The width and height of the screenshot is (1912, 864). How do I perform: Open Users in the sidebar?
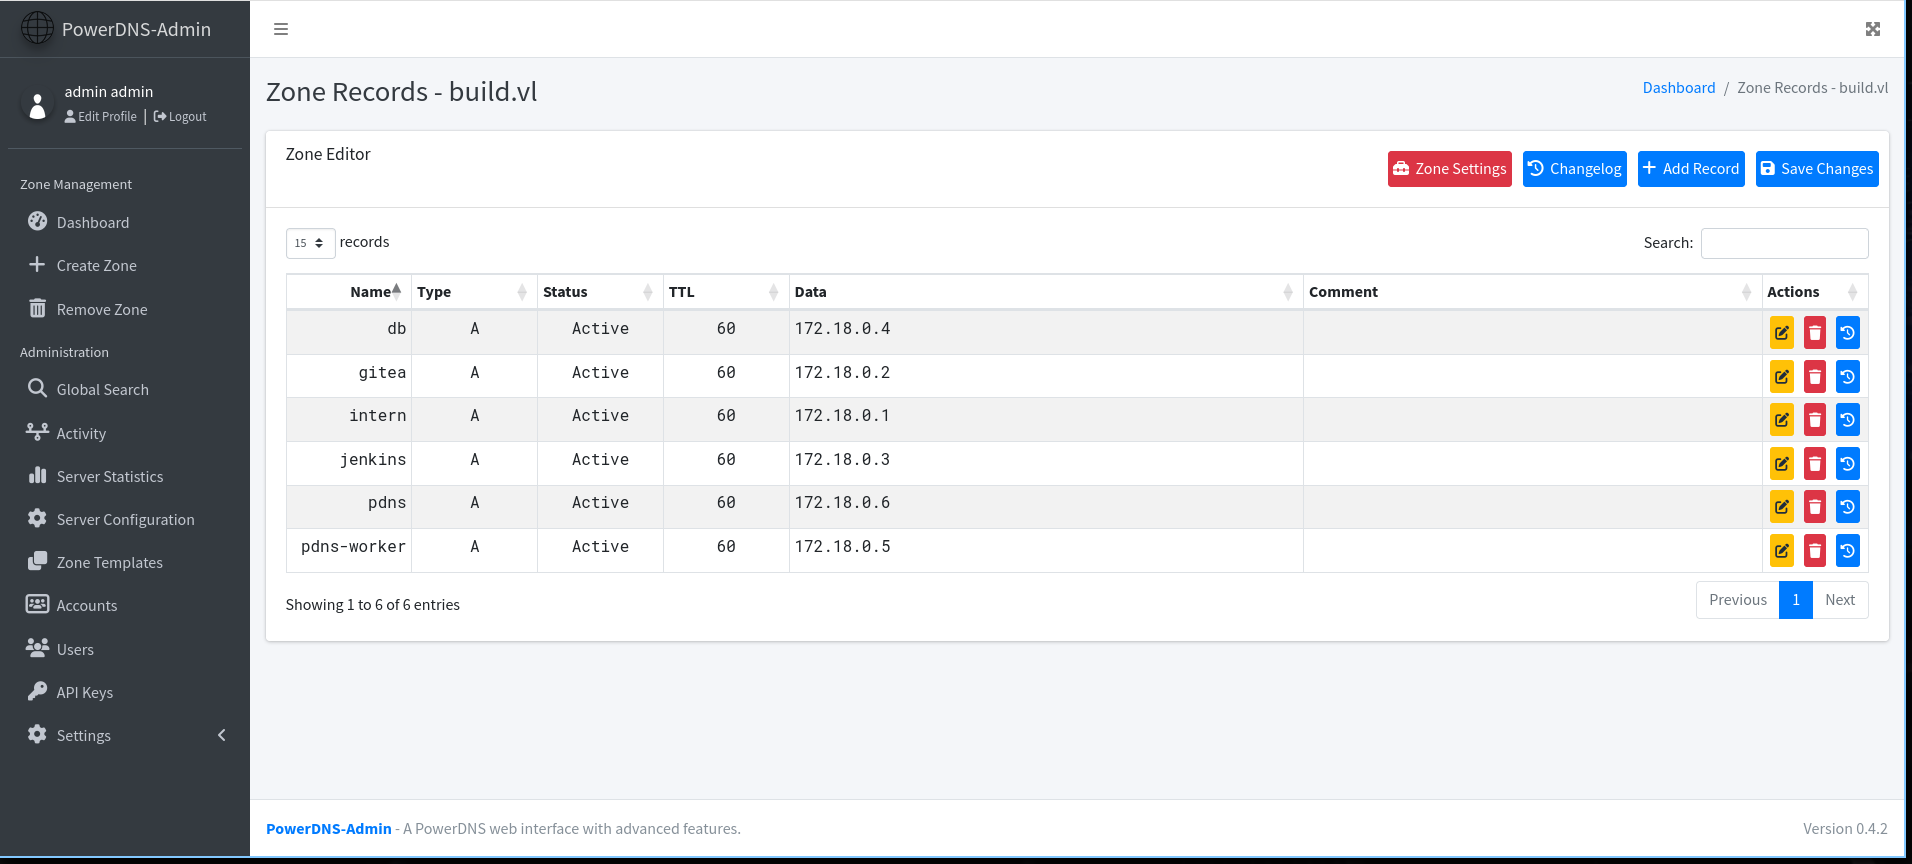(125, 649)
